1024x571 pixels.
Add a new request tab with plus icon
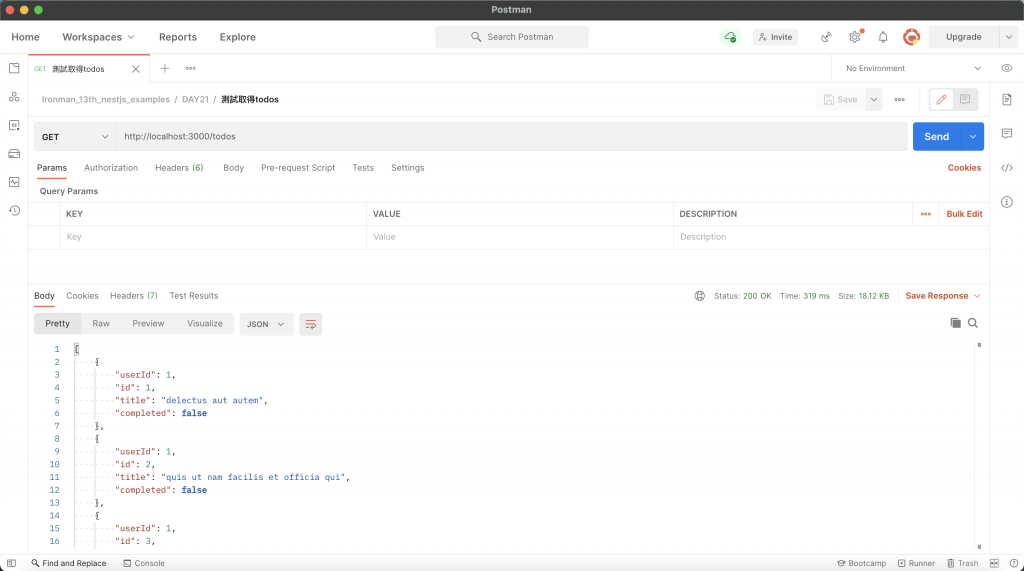[x=165, y=68]
